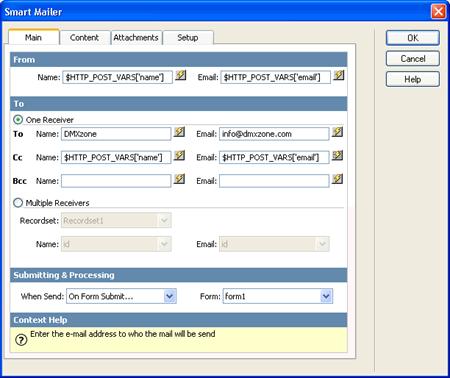Confirm with the OK button
The image size is (450, 378).
tap(413, 38)
